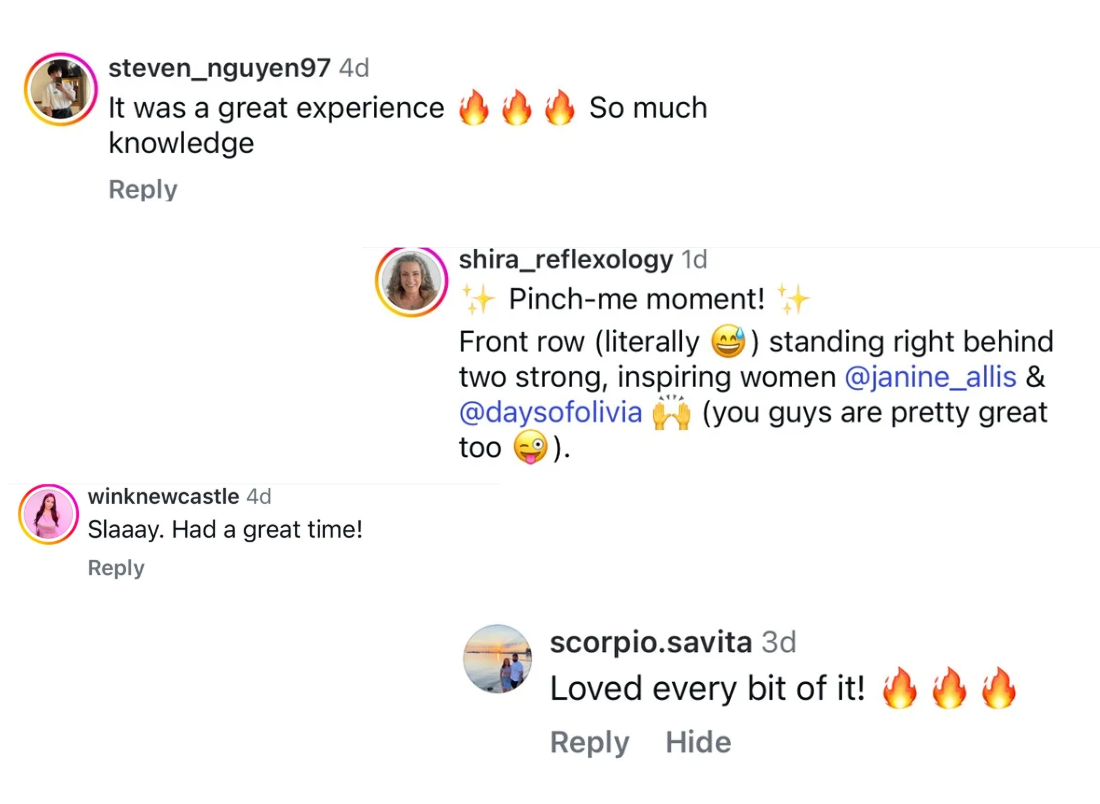Viewport: 1100px width, 804px height.
Task: Click the 1d timestamp next to shira_reflexology
Action: coord(694,260)
